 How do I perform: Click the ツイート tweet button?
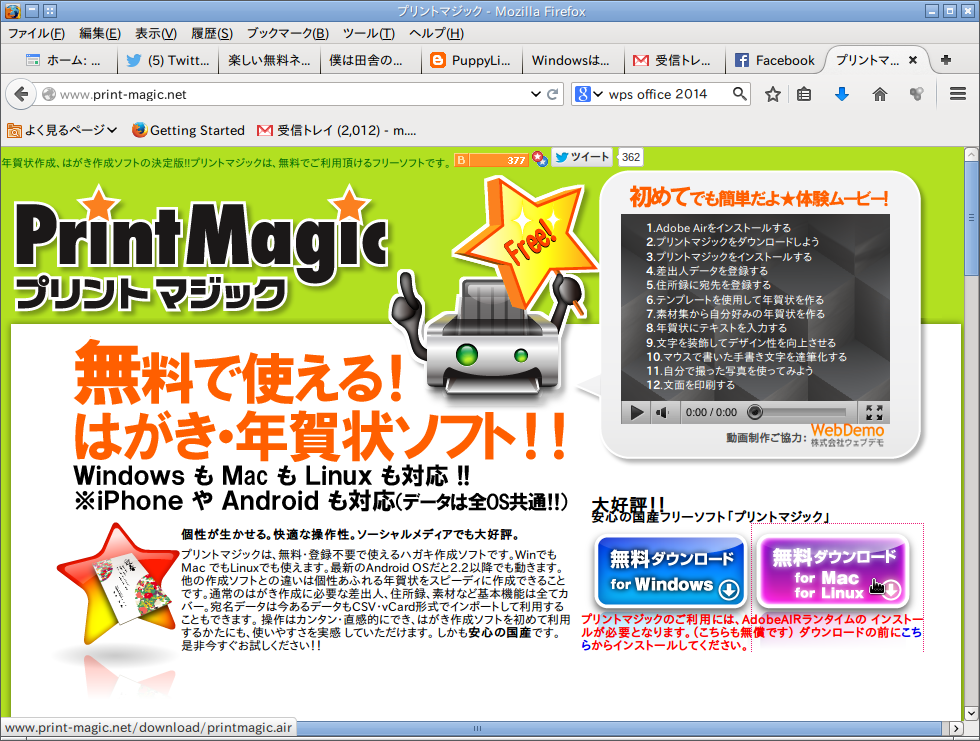coord(582,157)
